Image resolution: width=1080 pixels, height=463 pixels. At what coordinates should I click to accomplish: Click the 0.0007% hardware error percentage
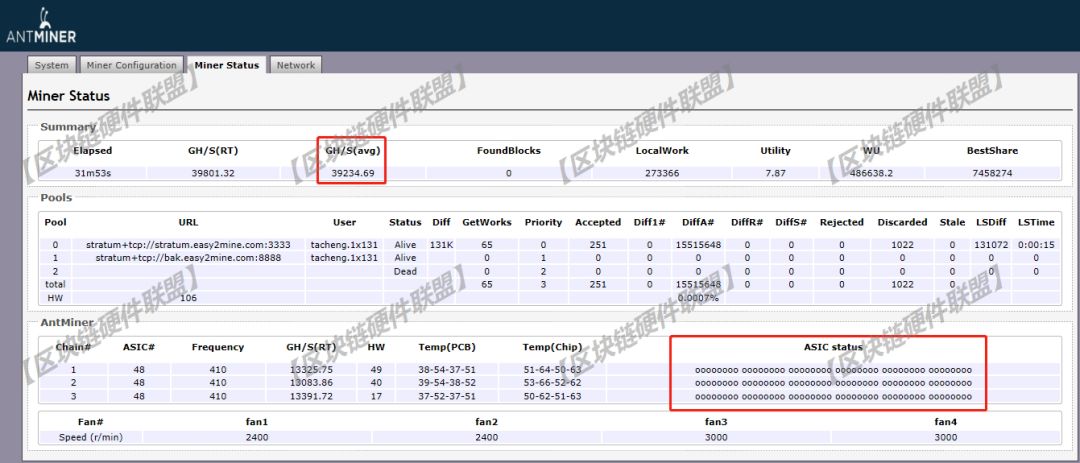coord(698,298)
